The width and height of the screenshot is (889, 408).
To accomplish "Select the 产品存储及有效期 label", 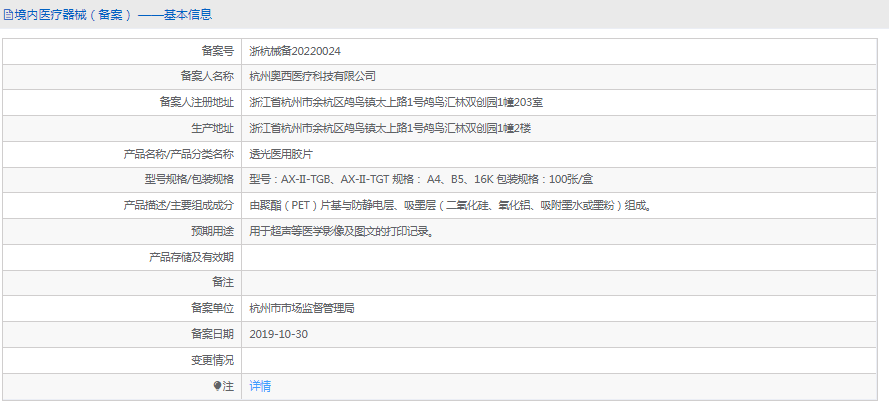I will (x=191, y=257).
